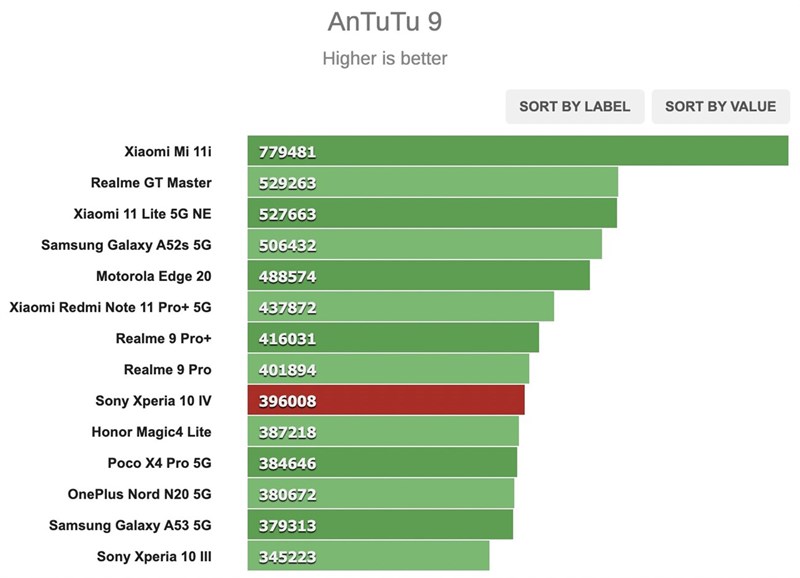
Task: Click the Sort by Value button
Action: (720, 107)
